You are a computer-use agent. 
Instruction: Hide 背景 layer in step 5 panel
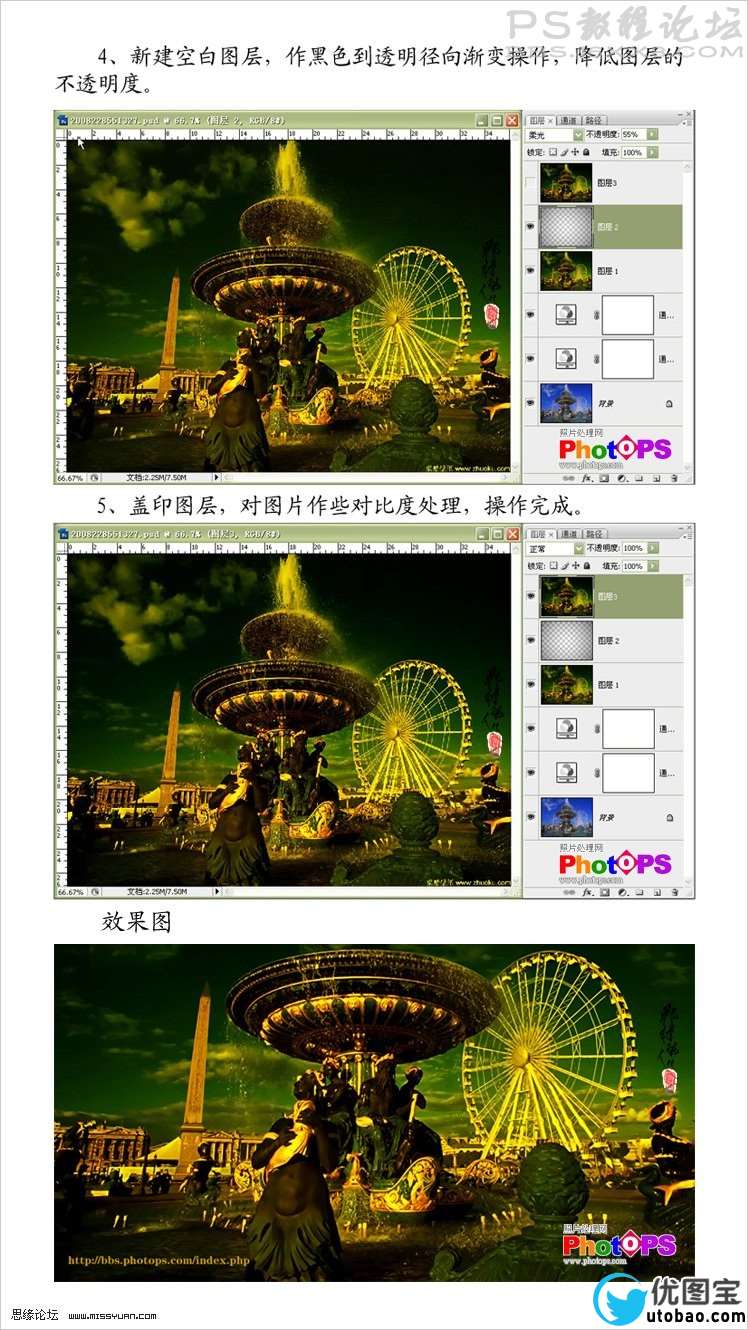pyautogui.click(x=531, y=817)
